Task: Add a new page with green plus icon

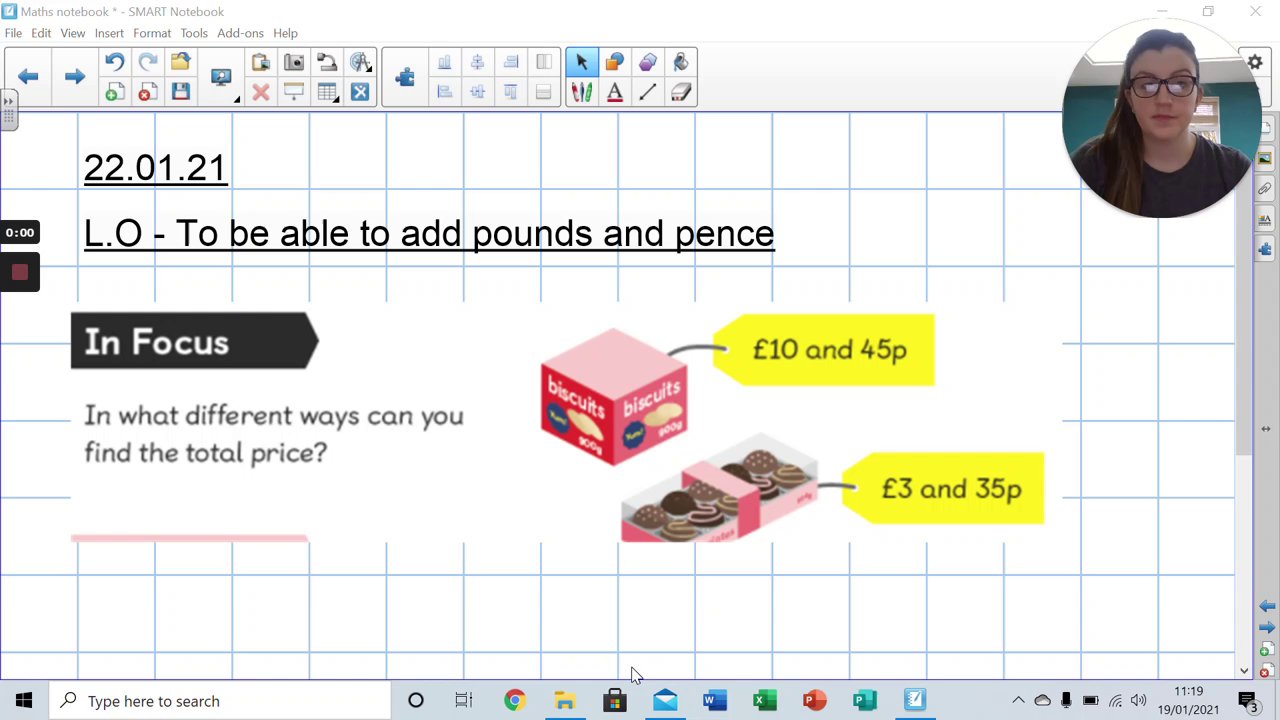Action: tap(114, 92)
